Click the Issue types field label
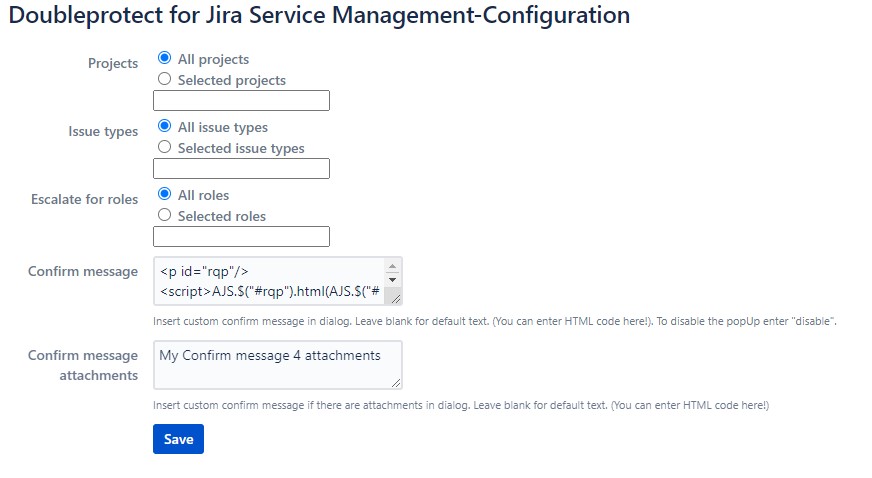 (103, 131)
